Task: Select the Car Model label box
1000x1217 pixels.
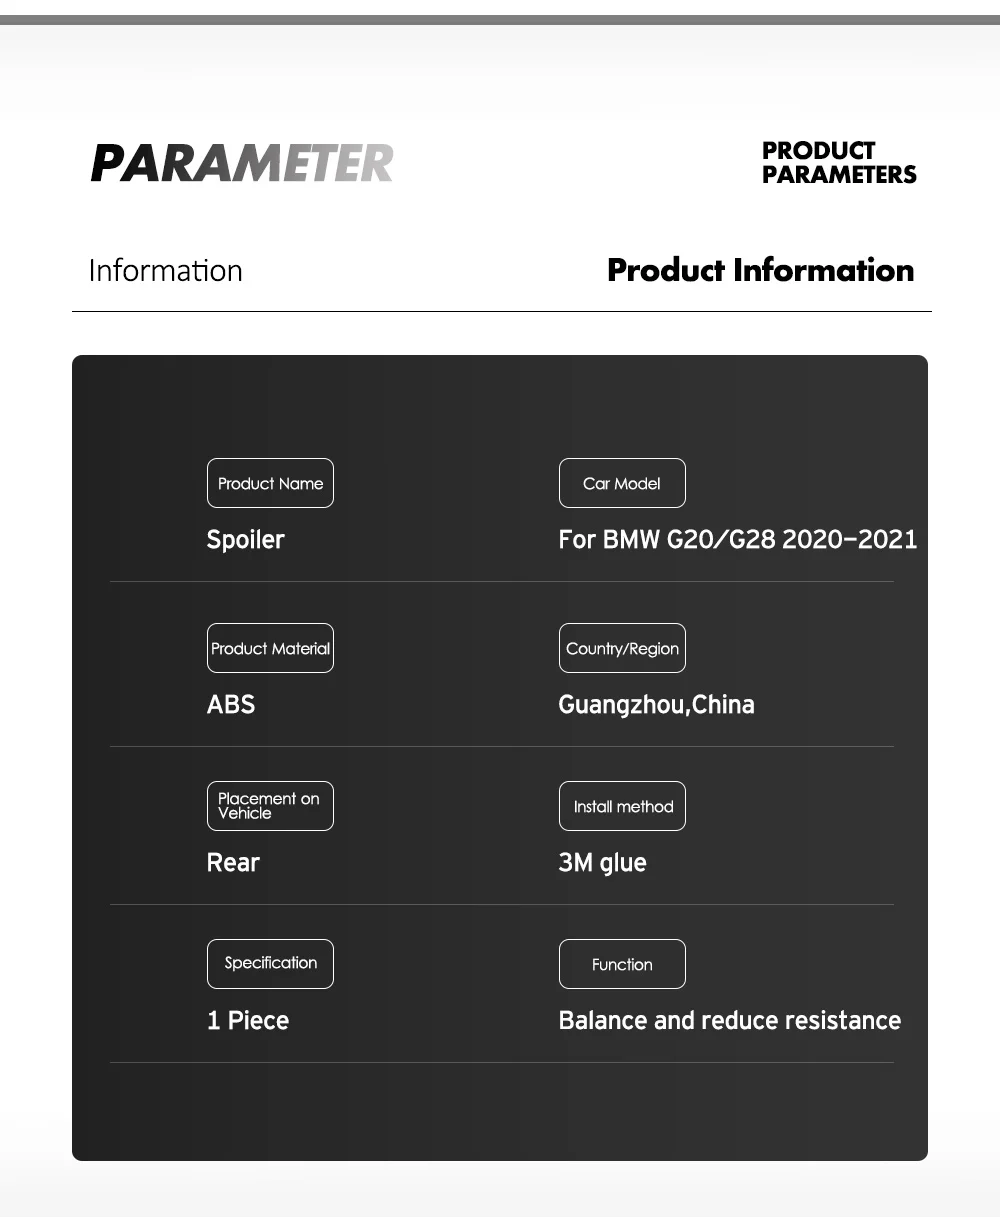Action: coord(622,483)
